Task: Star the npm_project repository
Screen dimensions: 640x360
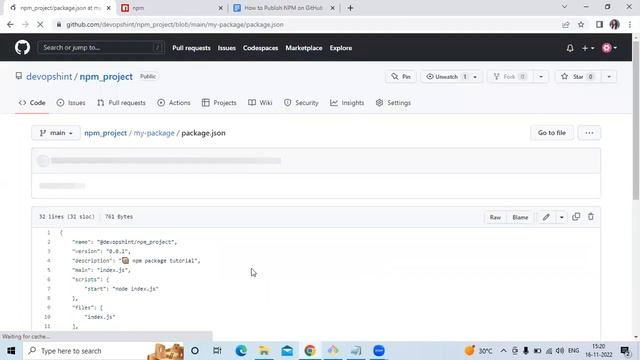Action: click(x=577, y=77)
